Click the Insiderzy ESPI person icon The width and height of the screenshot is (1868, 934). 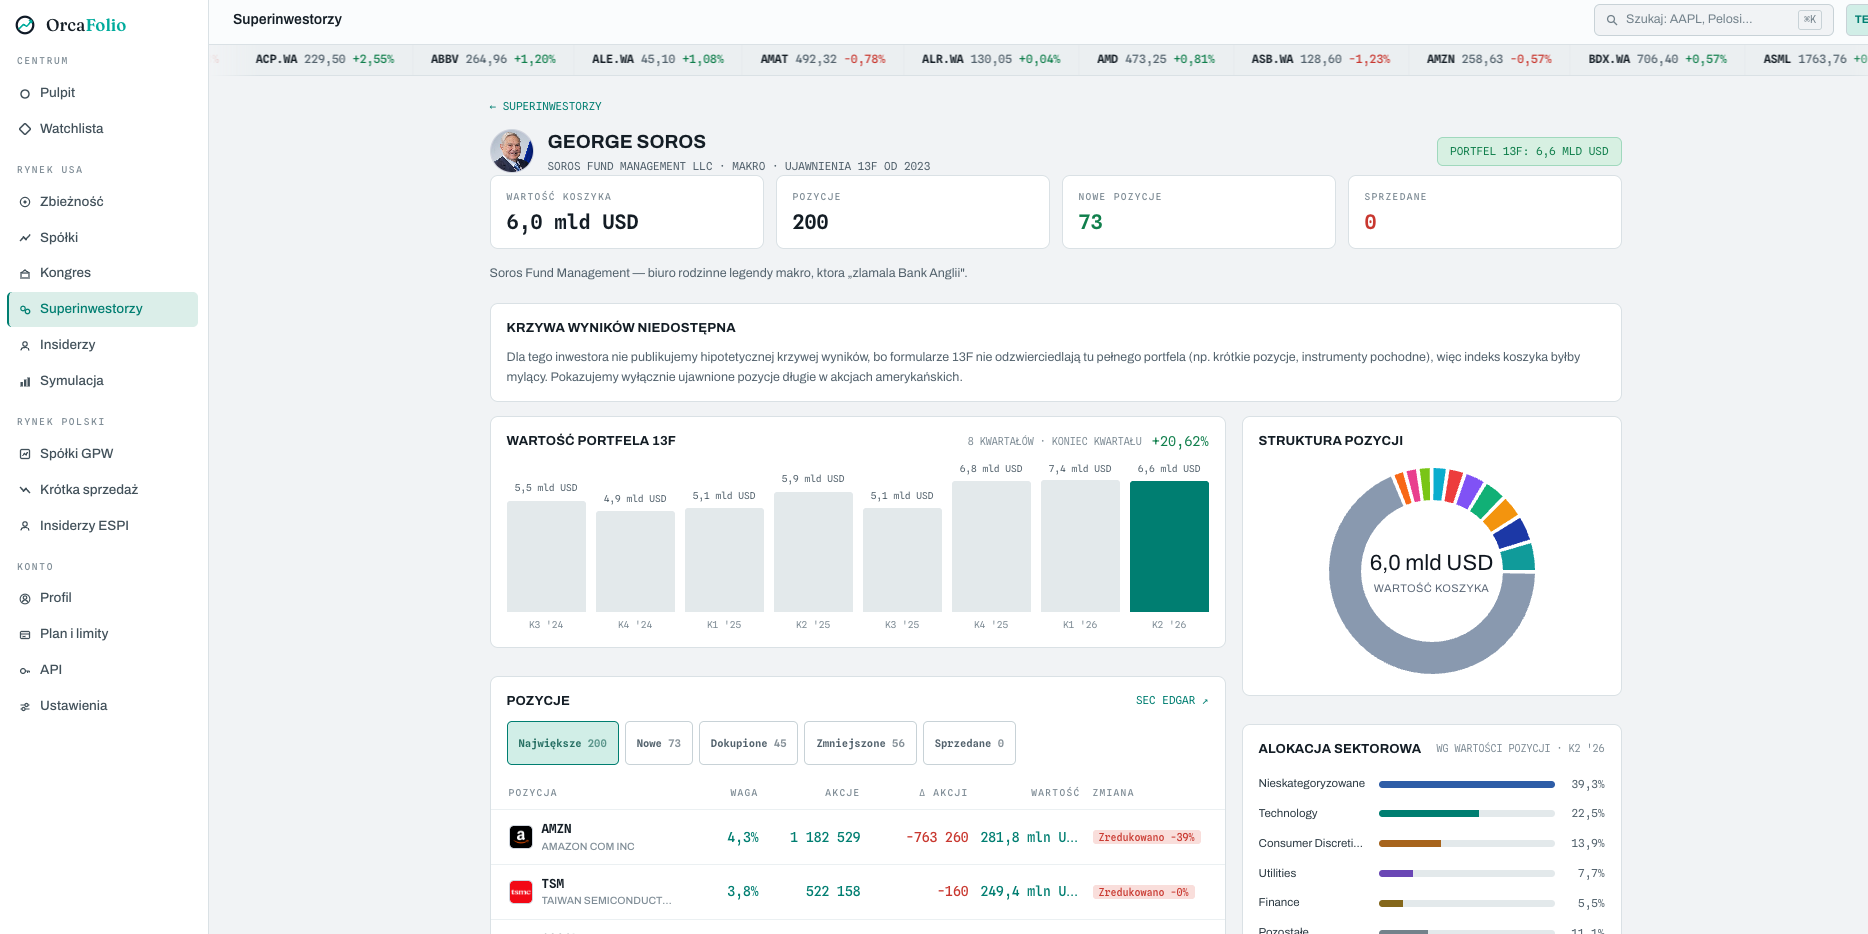[x=25, y=526]
